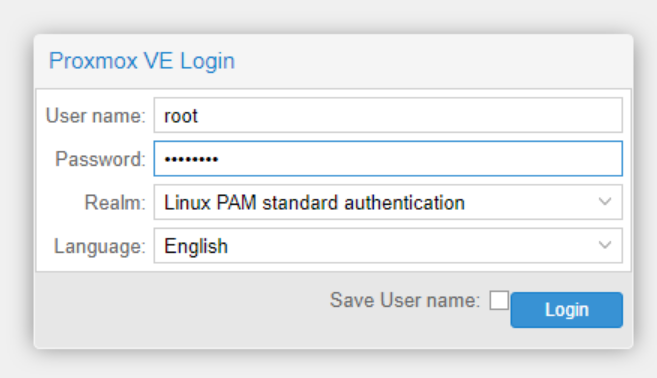657x378 pixels.
Task: Expand the Realm dropdown arrow
Action: pyautogui.click(x=605, y=202)
